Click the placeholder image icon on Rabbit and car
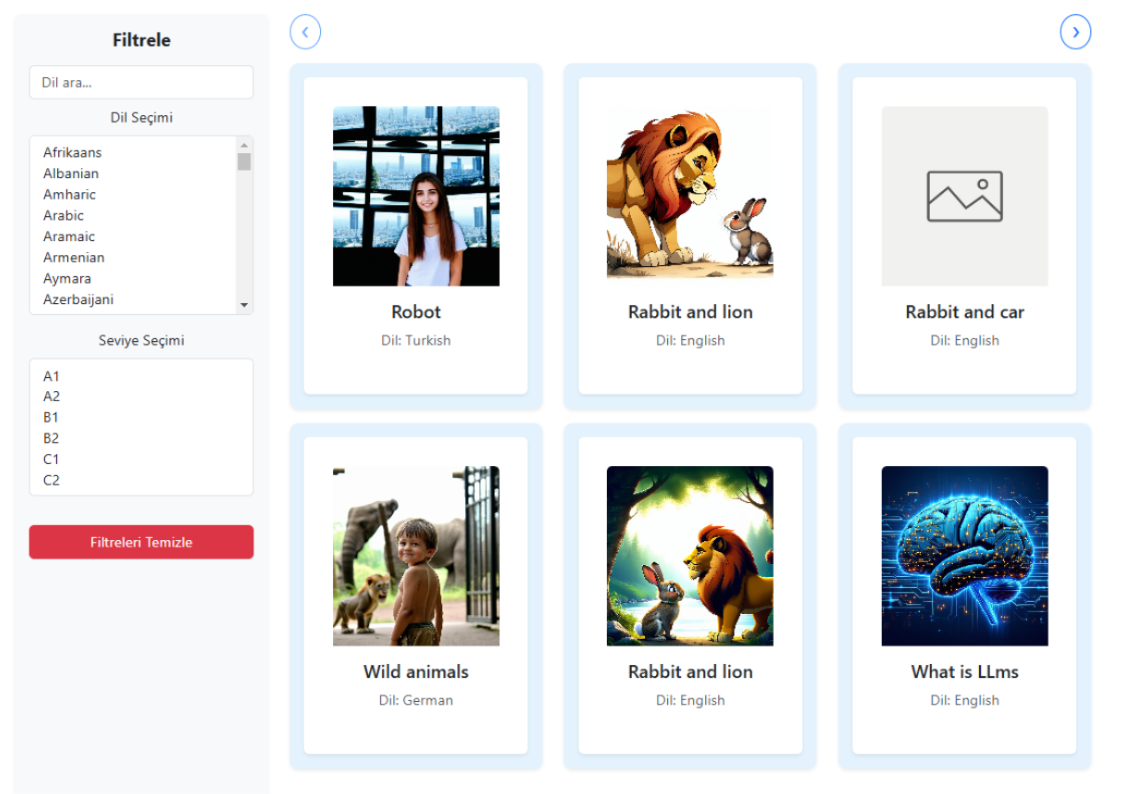The width and height of the screenshot is (1142, 794). pos(964,196)
